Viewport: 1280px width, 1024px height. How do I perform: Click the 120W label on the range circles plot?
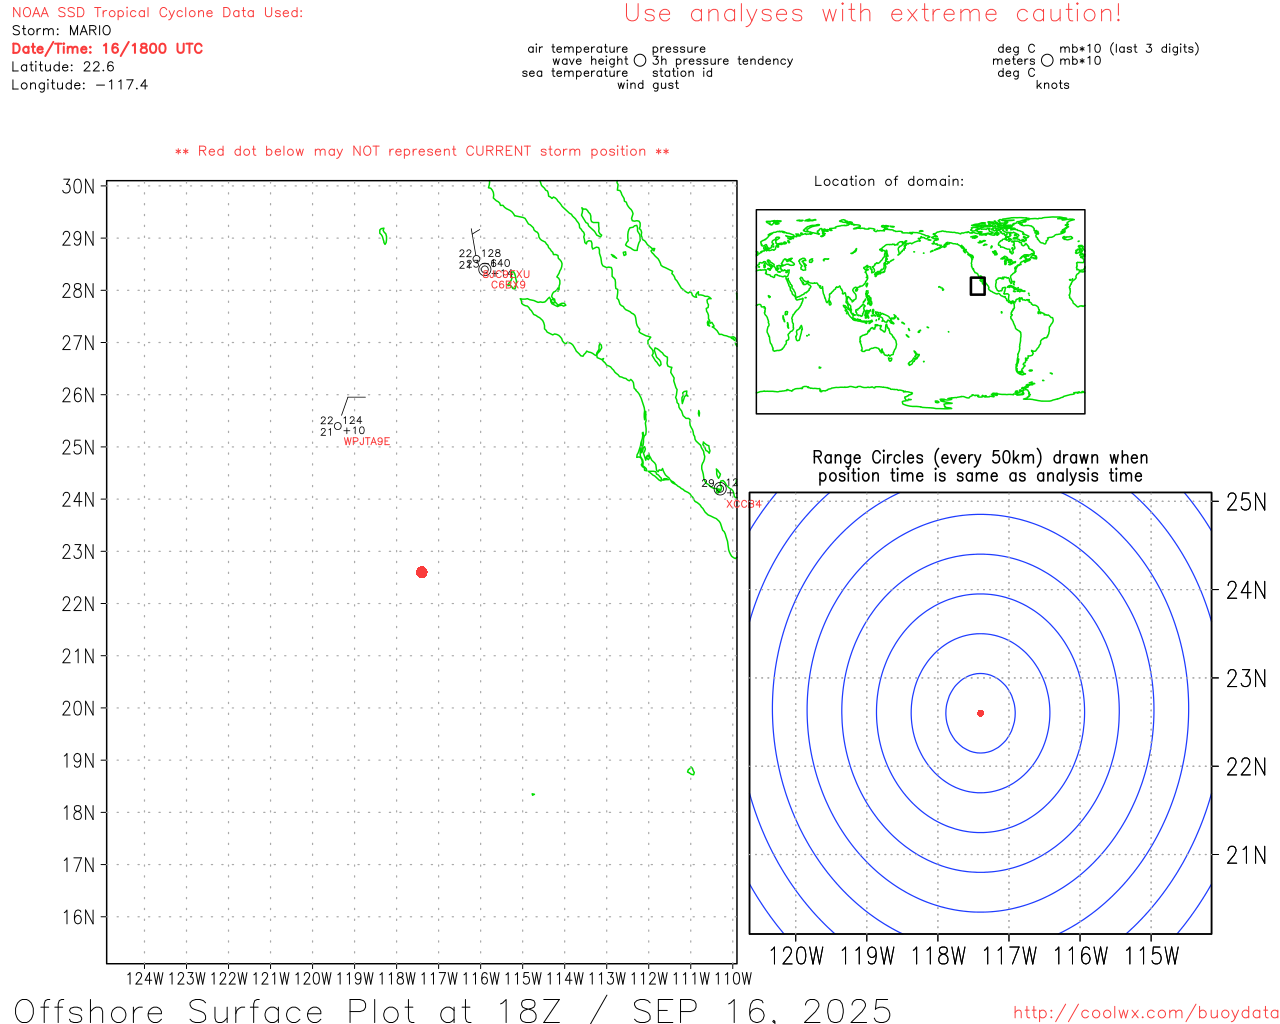point(796,956)
